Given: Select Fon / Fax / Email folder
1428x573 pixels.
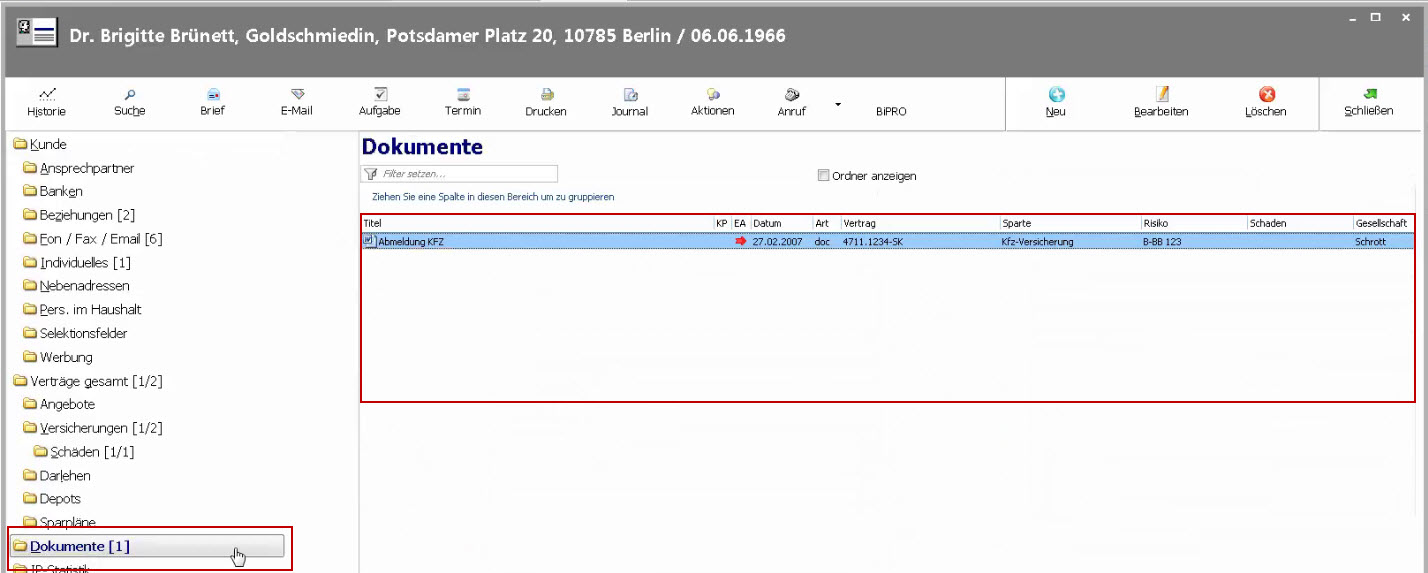Looking at the screenshot, I should (x=100, y=239).
